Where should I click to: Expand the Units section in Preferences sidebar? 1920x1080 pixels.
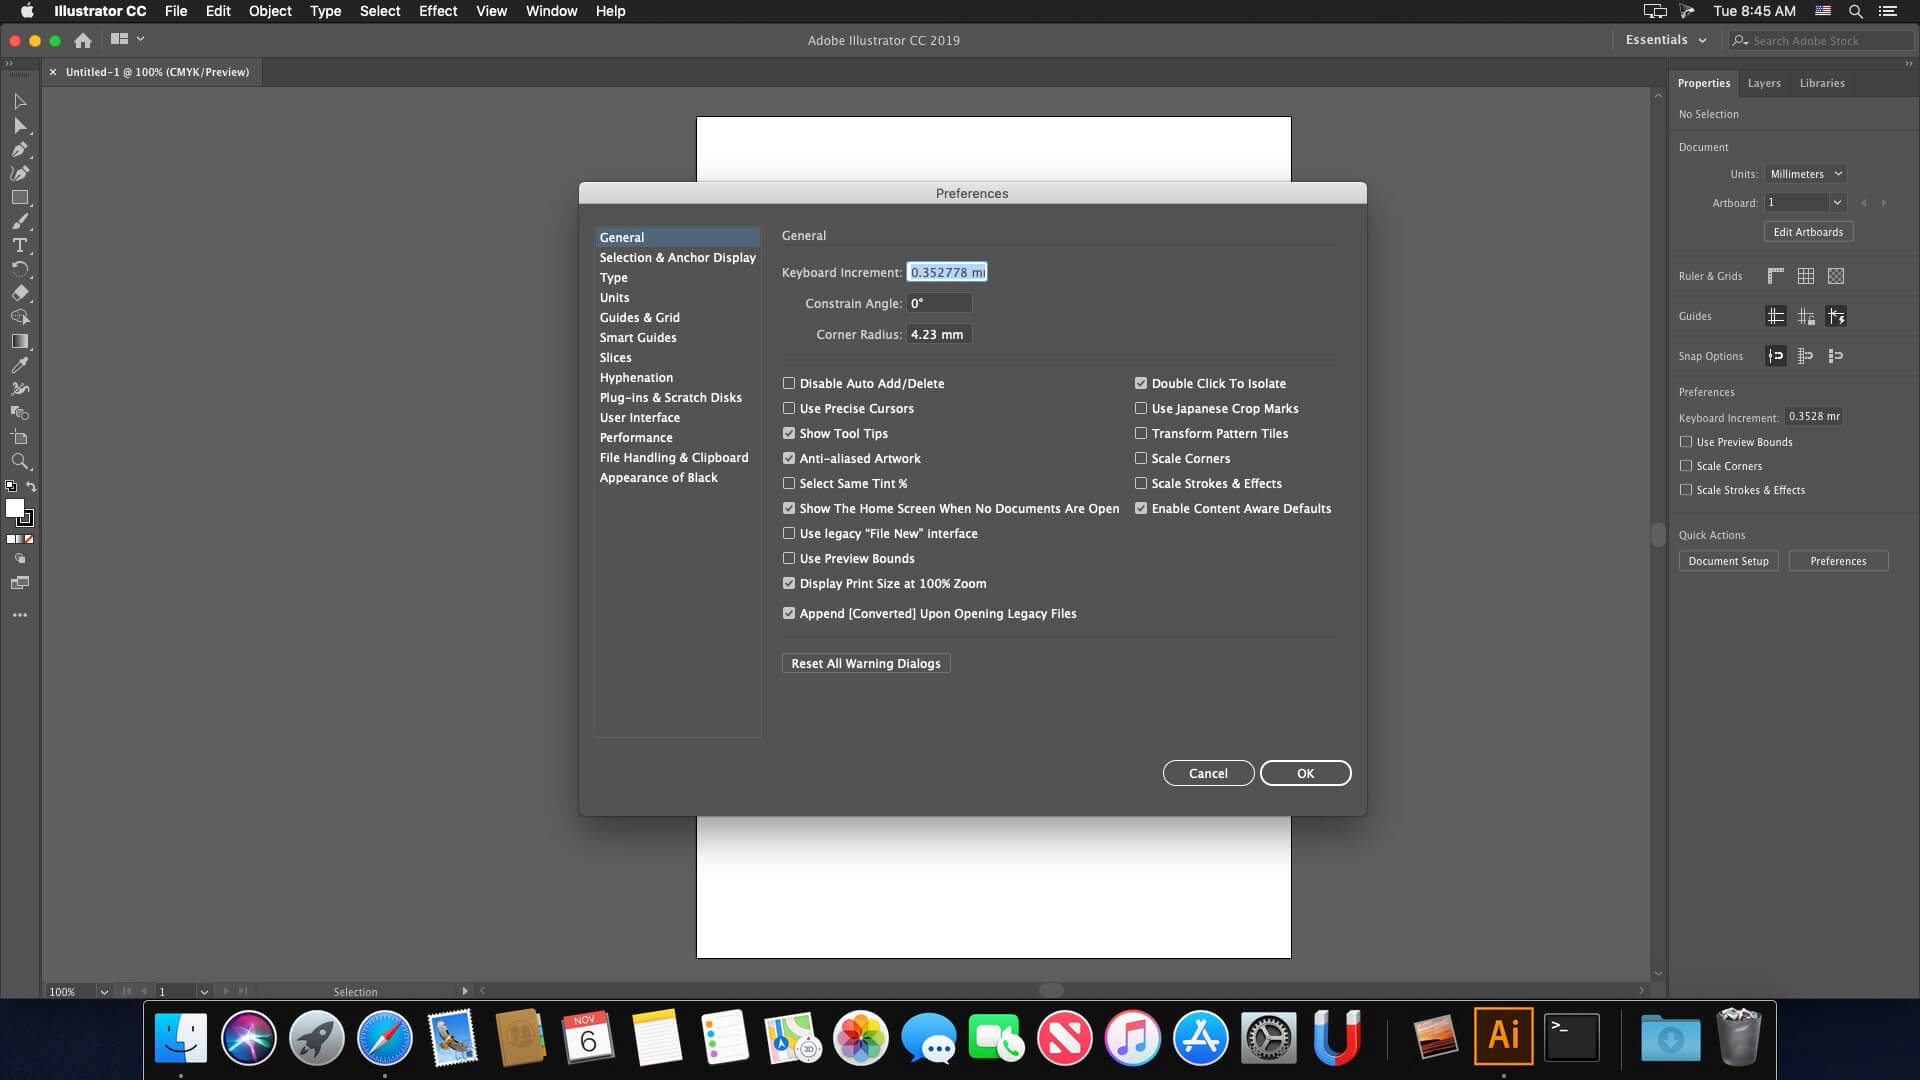(615, 297)
